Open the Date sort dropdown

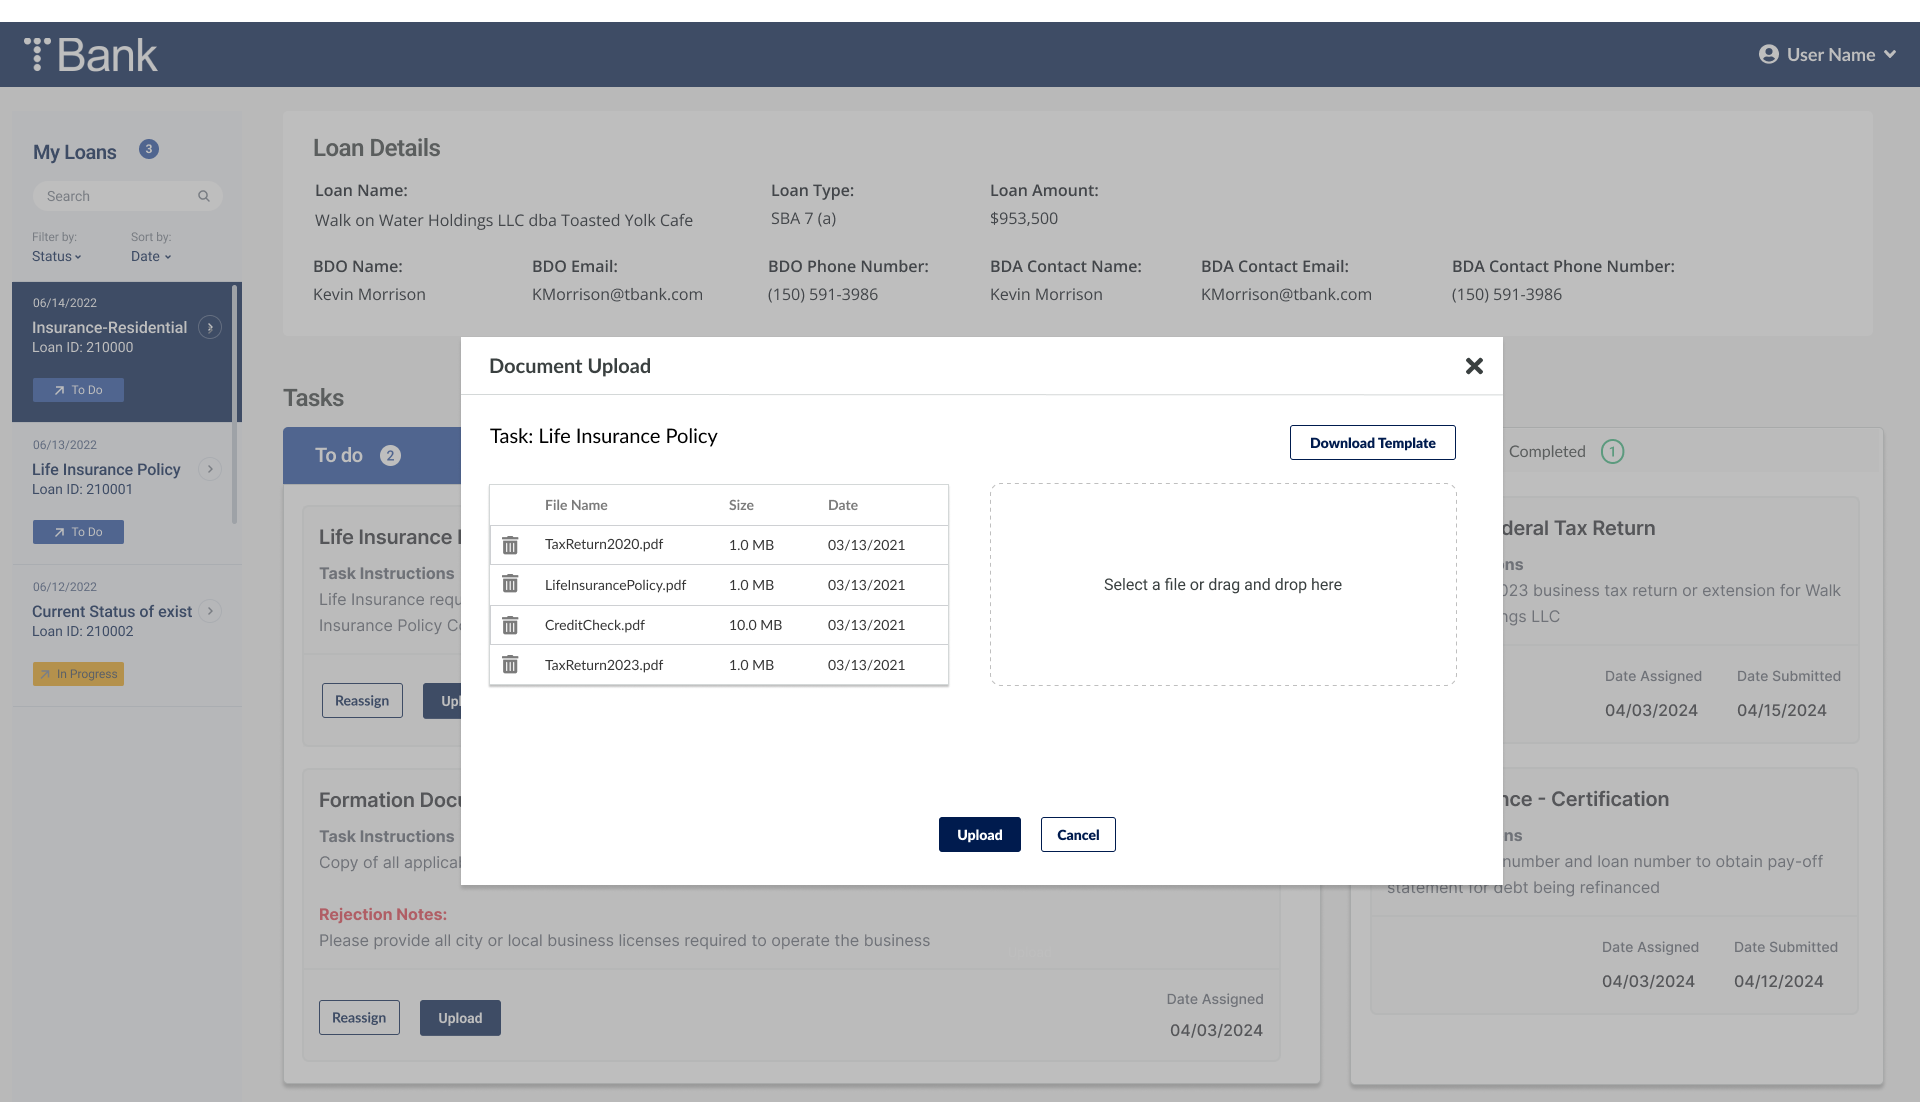pos(151,257)
